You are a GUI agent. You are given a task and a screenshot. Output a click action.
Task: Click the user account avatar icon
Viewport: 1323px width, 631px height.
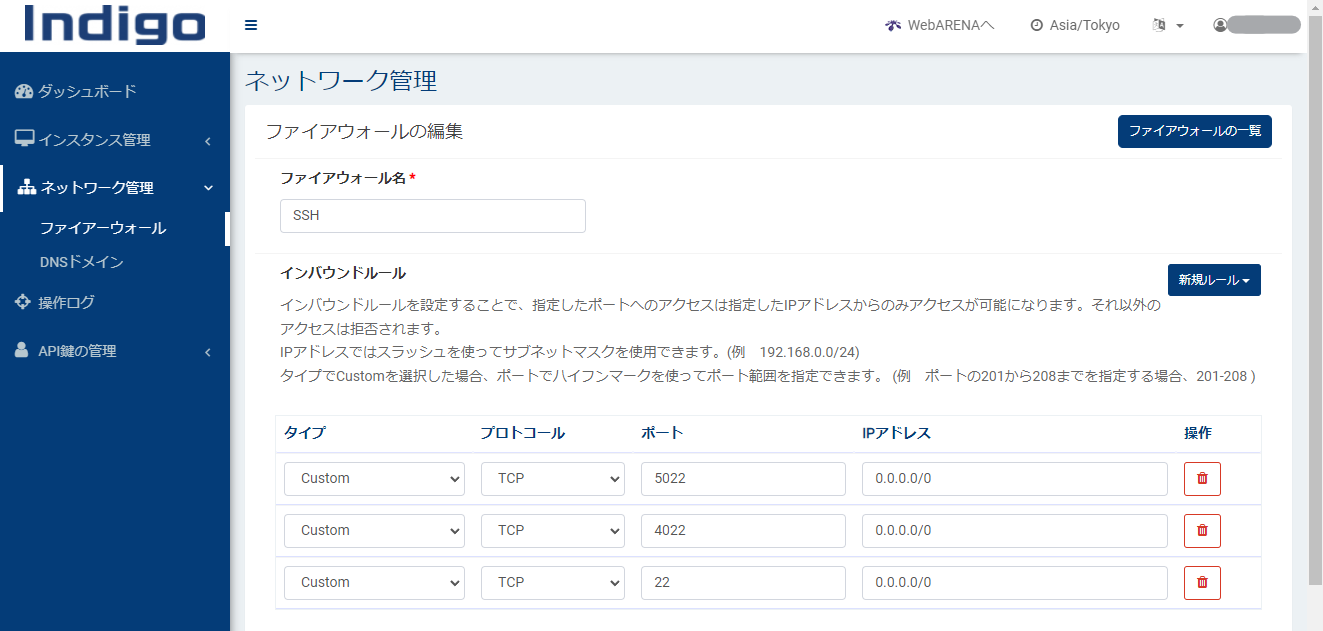1220,25
